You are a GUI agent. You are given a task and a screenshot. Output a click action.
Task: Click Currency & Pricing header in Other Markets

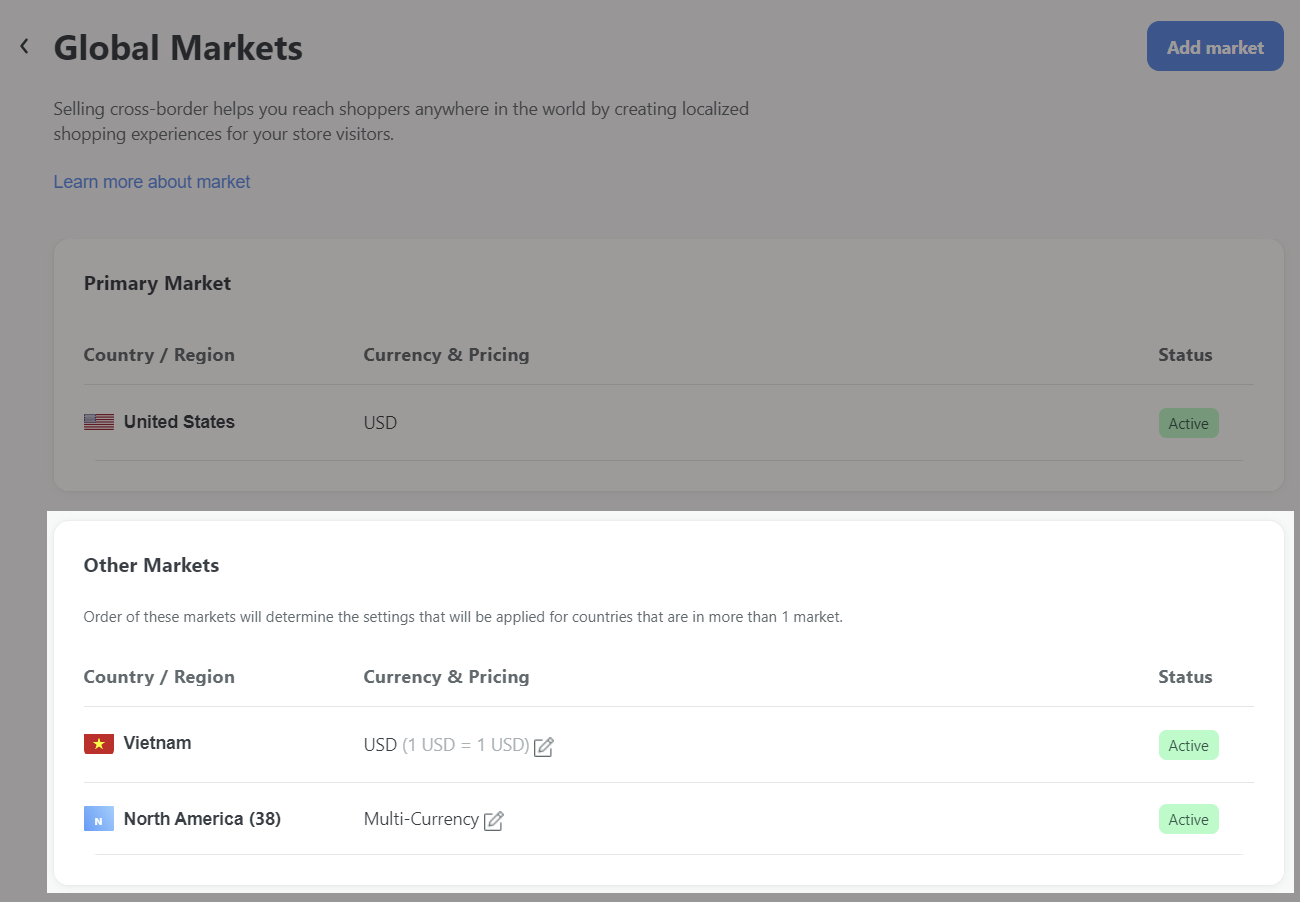446,677
